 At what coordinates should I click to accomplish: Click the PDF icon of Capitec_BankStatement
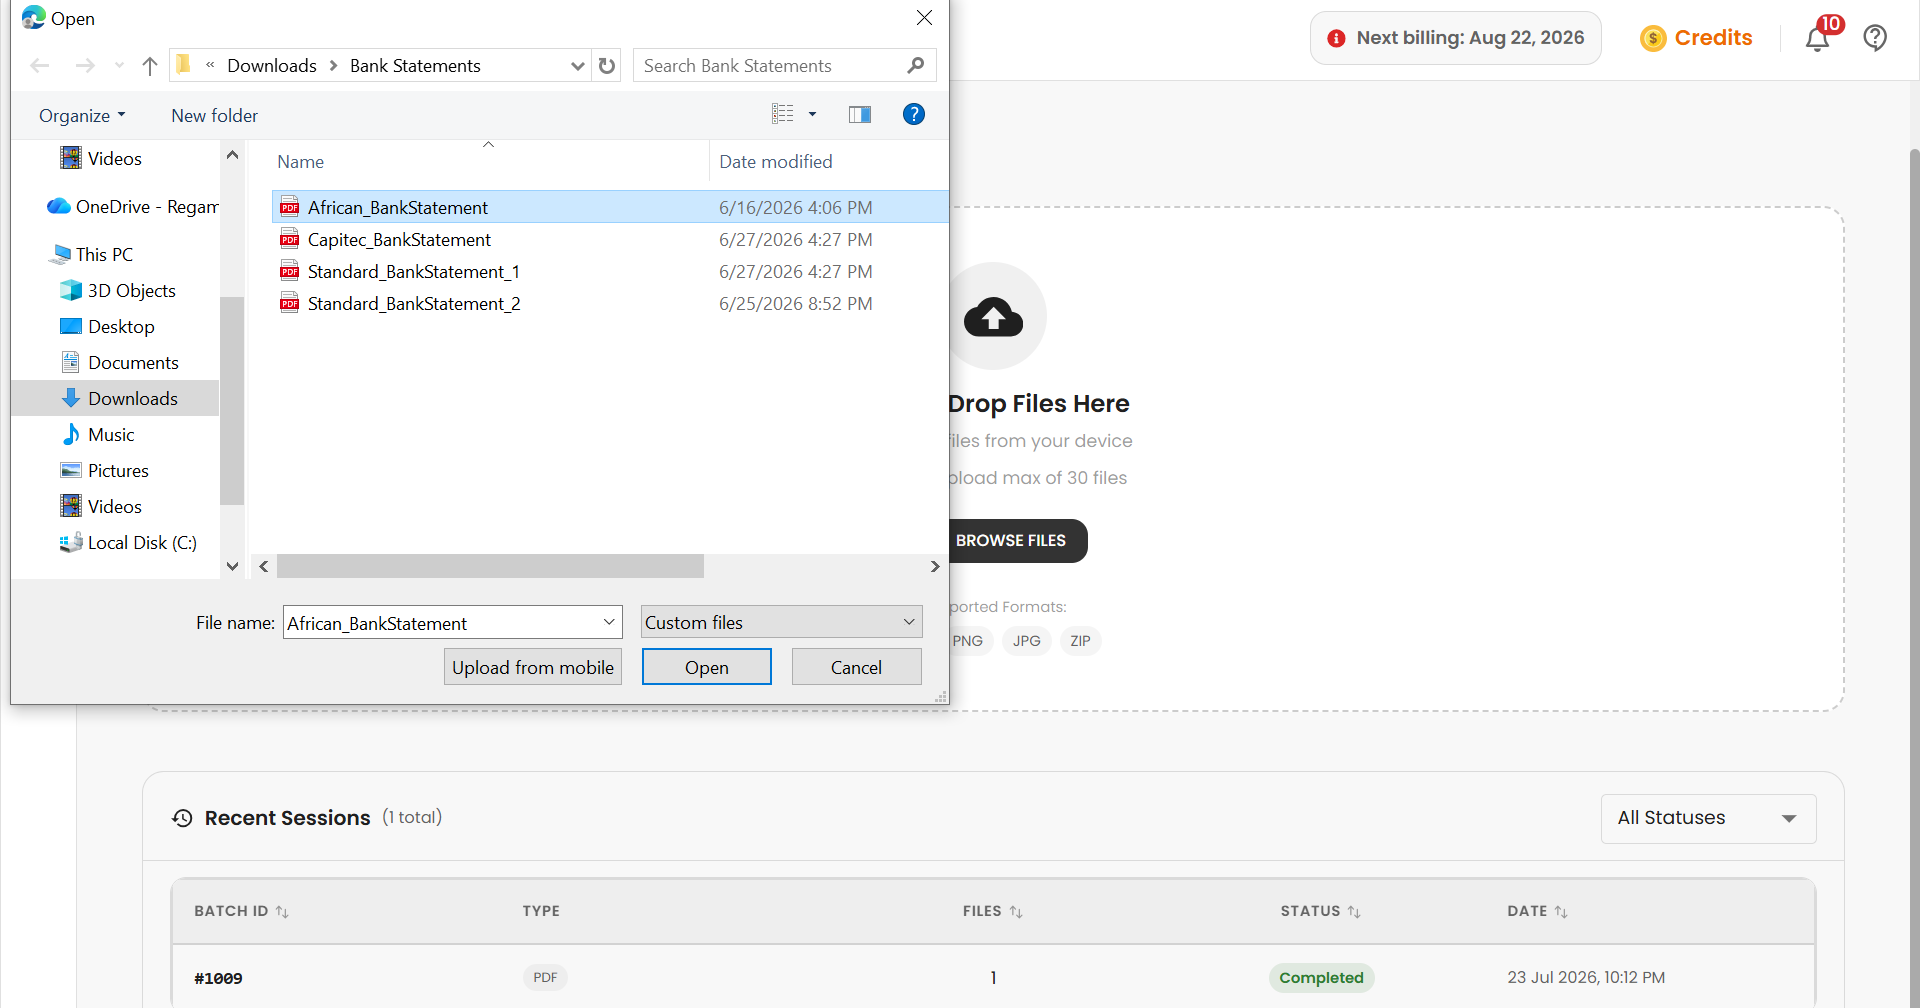[x=290, y=240]
